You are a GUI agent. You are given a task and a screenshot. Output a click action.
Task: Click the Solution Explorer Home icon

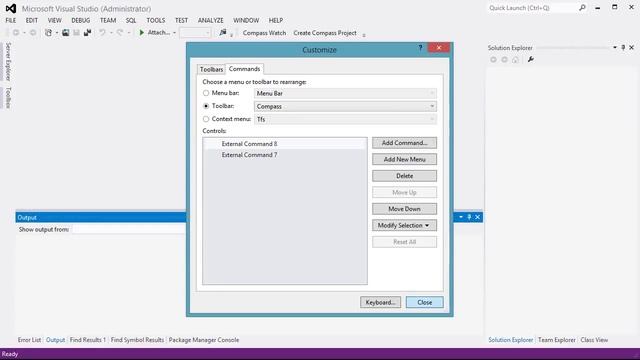tap(516, 60)
